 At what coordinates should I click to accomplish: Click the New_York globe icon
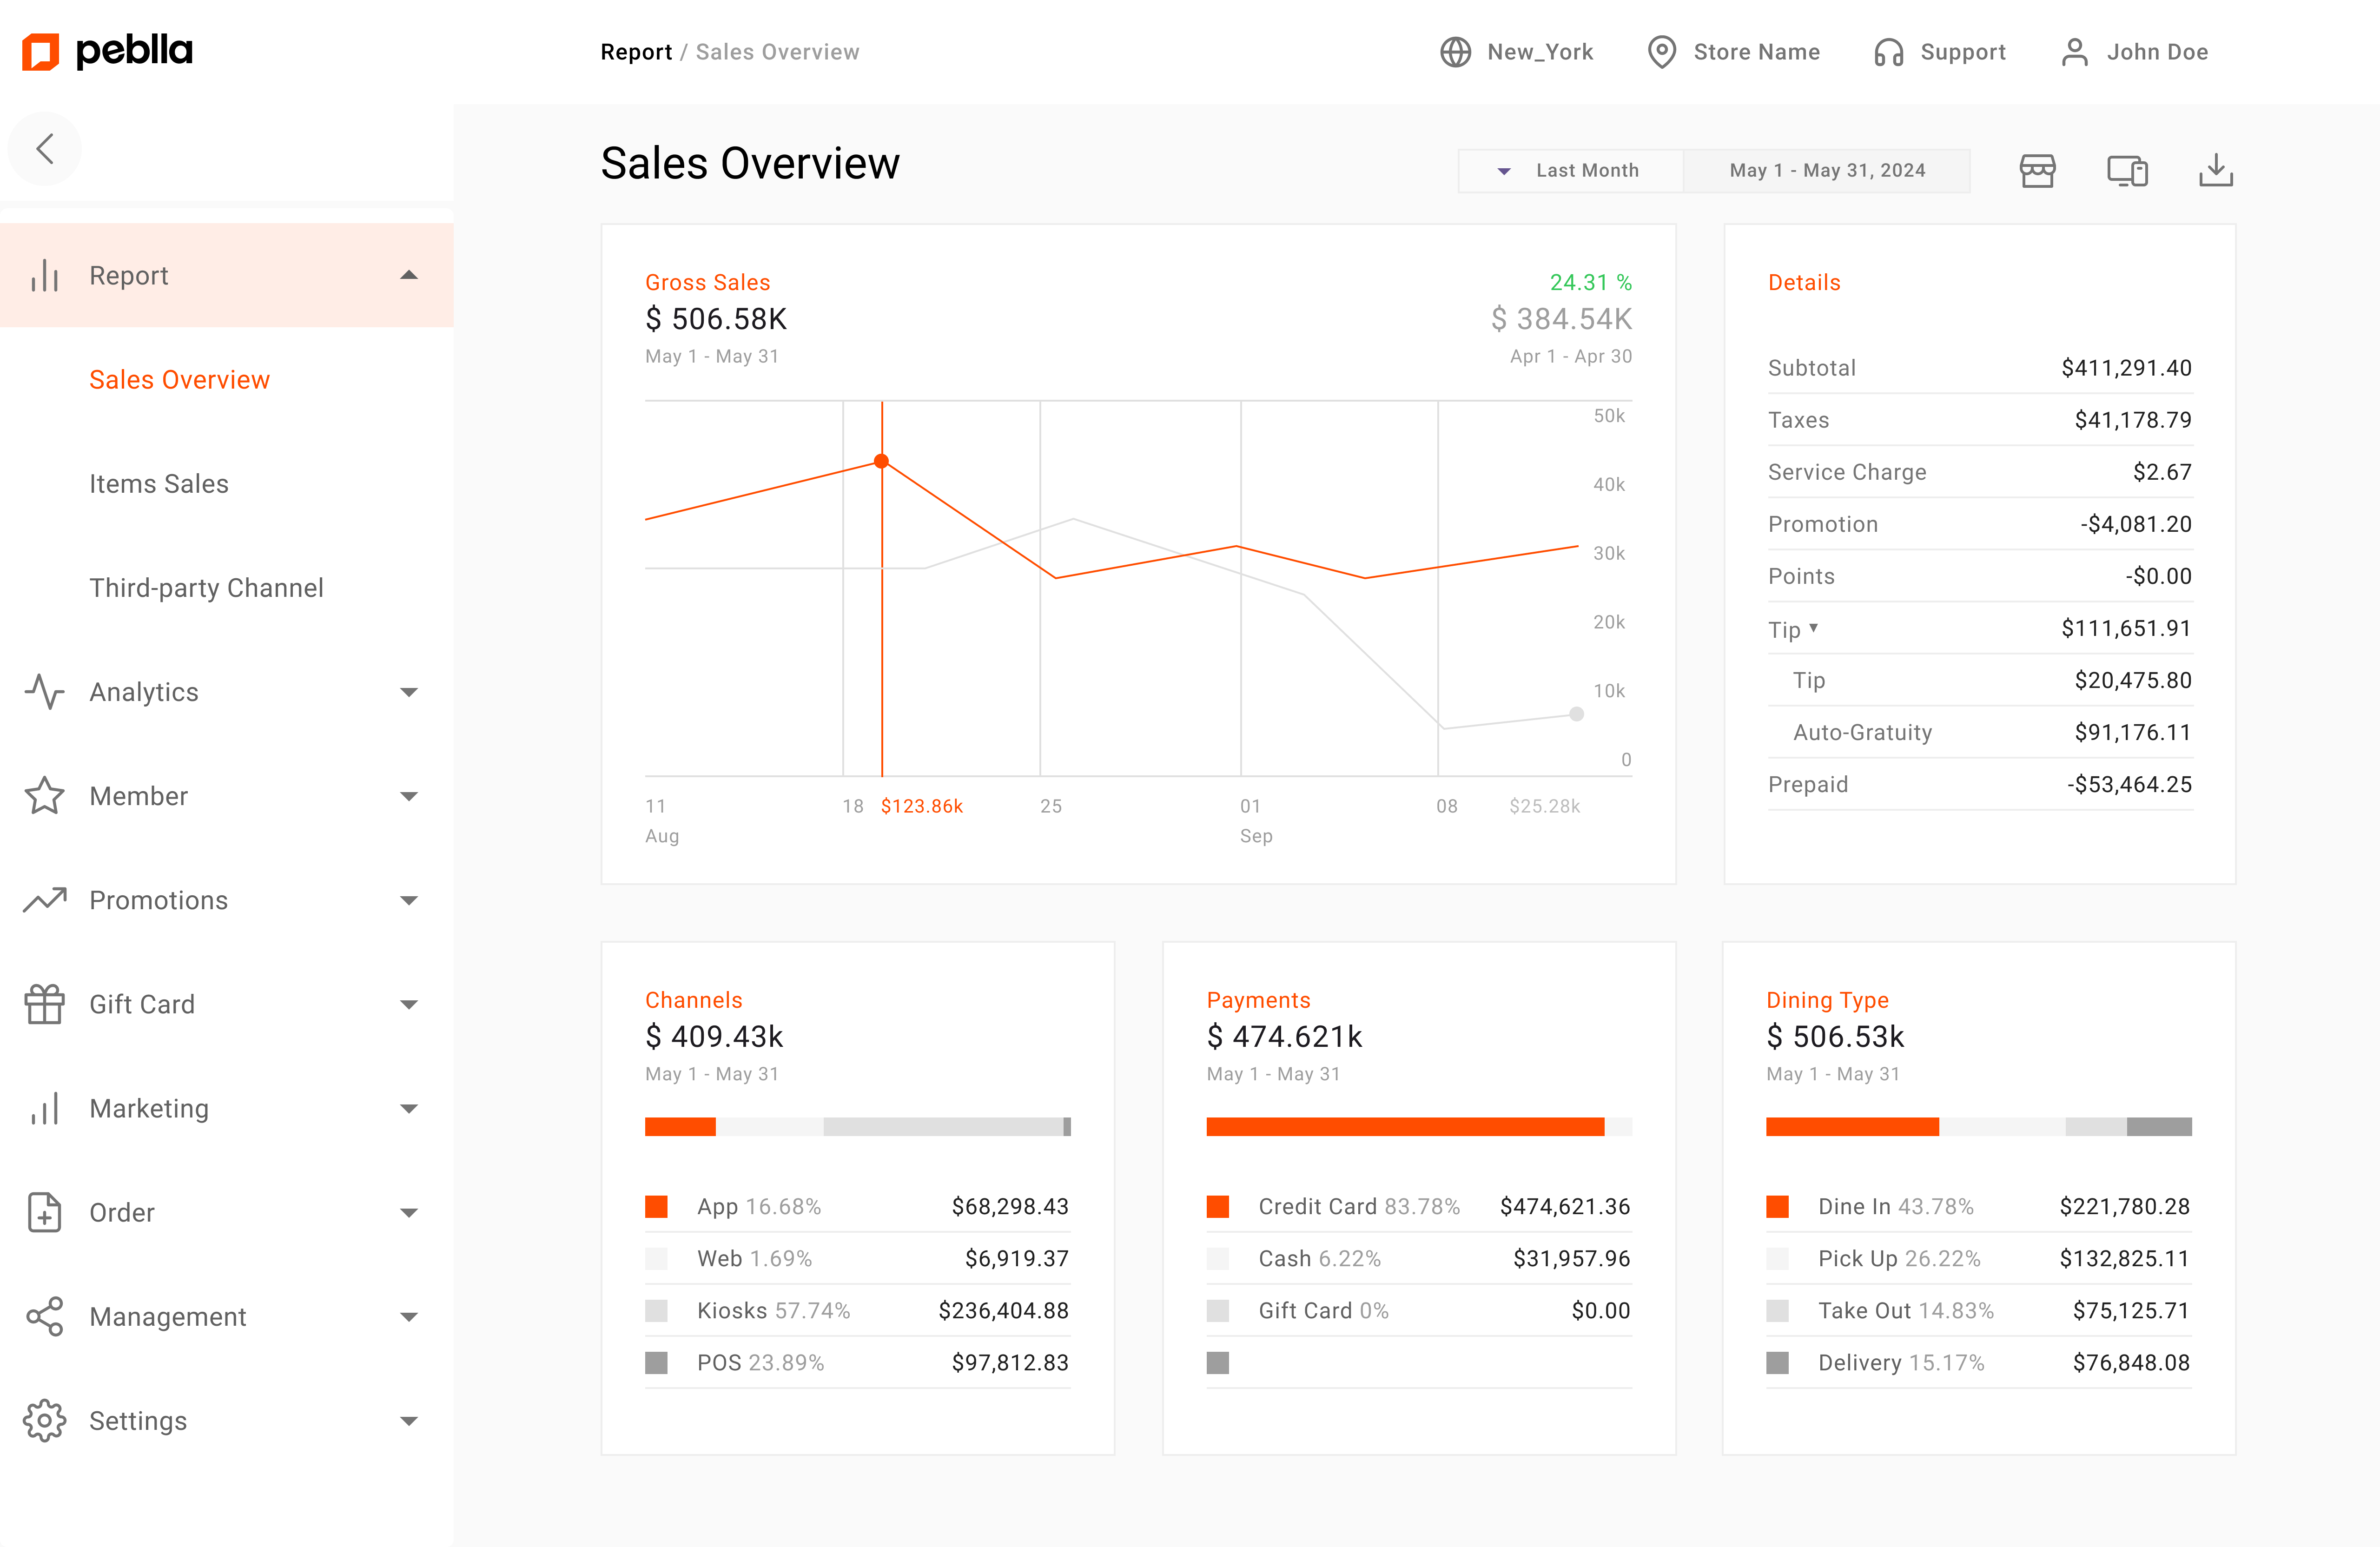pos(1455,52)
